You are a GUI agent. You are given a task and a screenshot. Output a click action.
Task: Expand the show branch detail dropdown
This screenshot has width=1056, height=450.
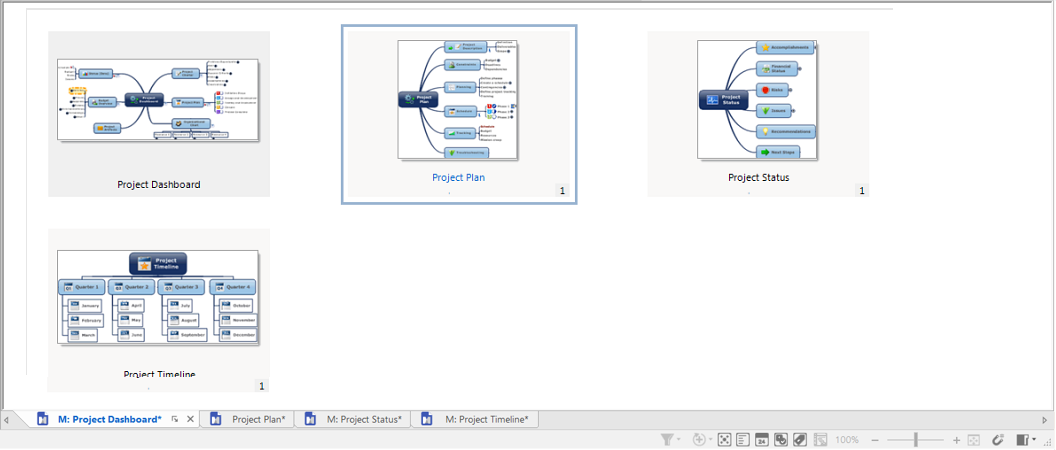(x=709, y=440)
